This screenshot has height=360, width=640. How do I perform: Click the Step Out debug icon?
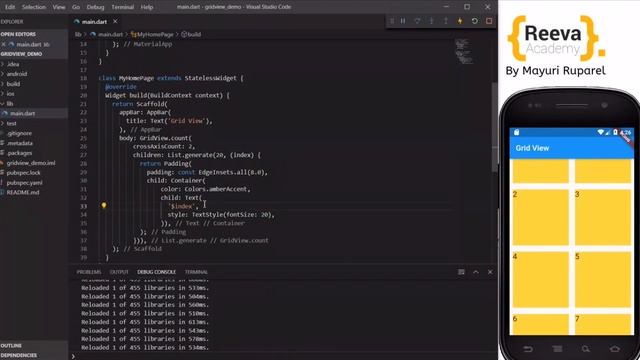point(446,21)
